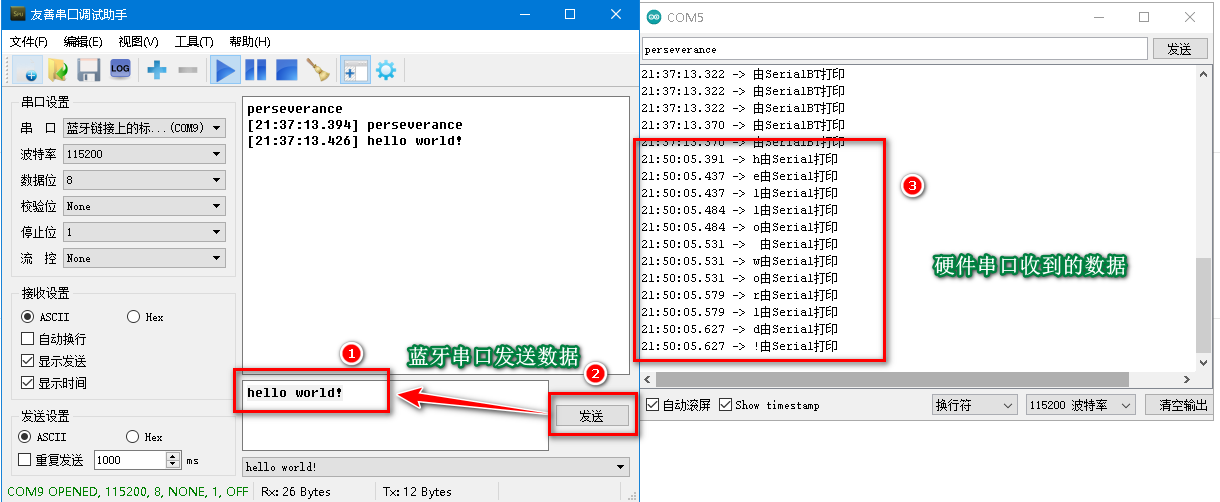Expand the 校验位 None dropdown
This screenshot has width=1220, height=502.
pos(144,206)
